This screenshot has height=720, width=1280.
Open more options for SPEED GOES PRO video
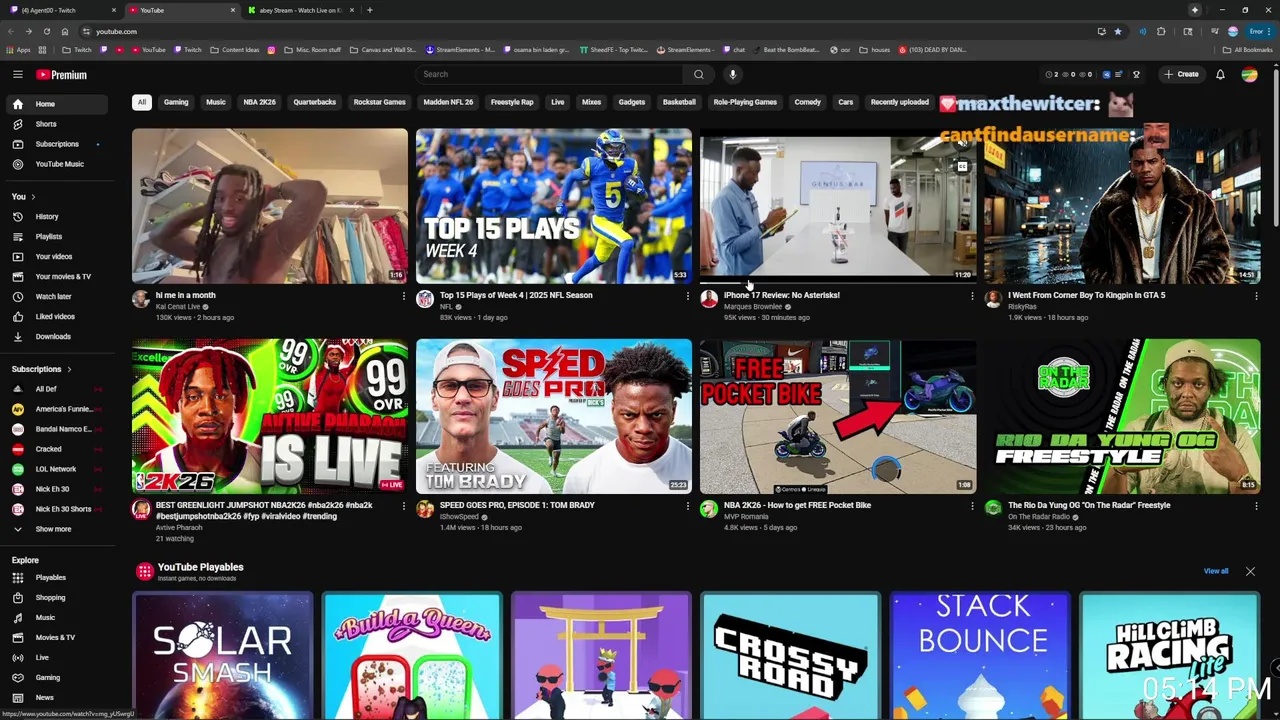point(688,506)
